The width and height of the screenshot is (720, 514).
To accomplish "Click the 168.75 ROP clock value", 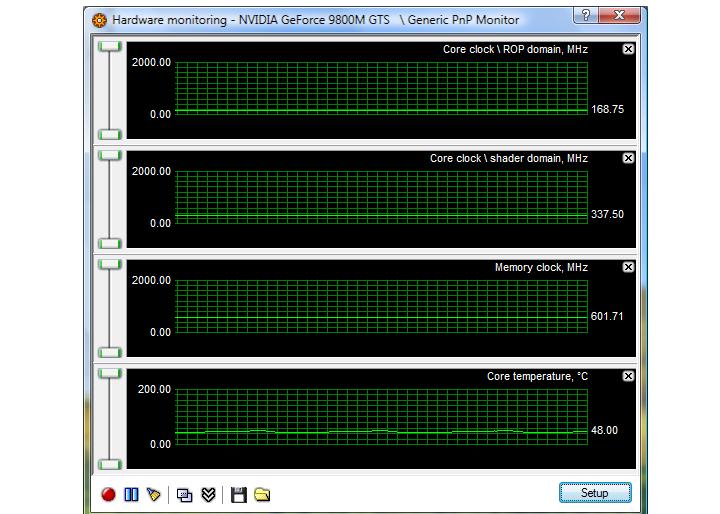I will [x=607, y=109].
